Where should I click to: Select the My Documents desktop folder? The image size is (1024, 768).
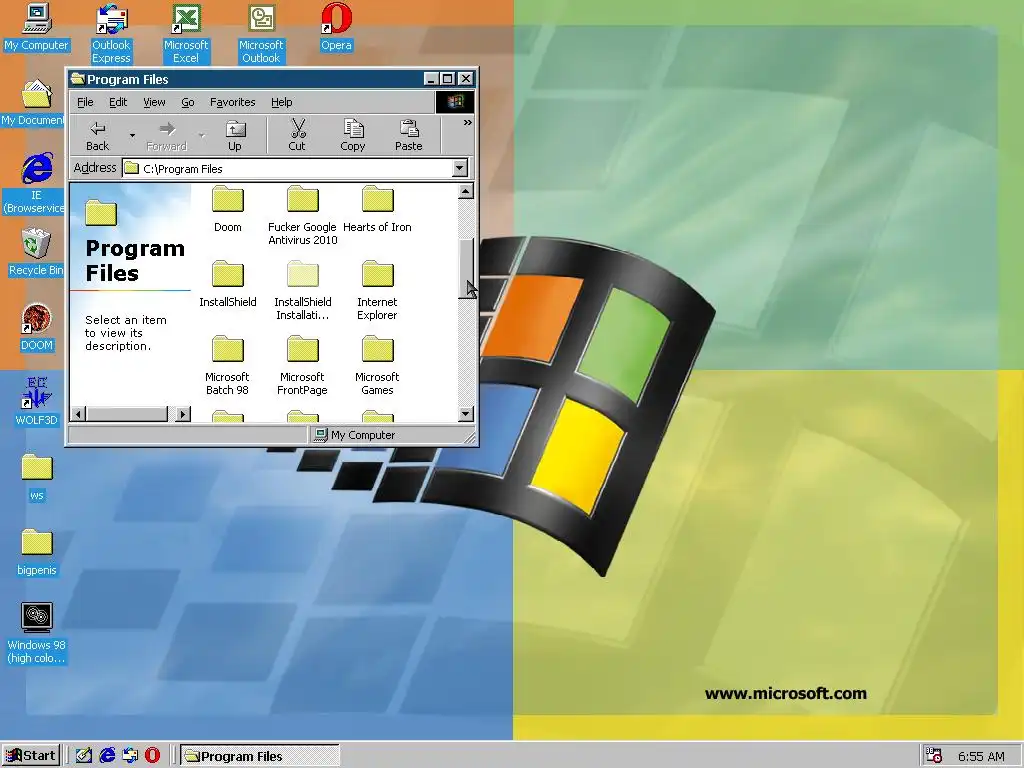(x=33, y=103)
